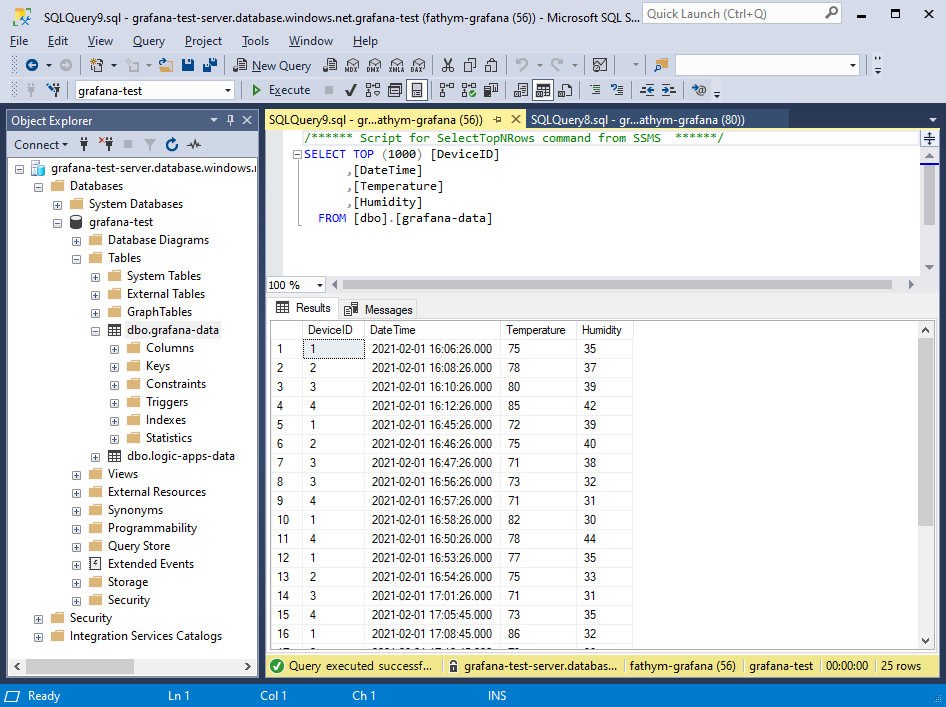Click the Increase Indent icon
The image size is (946, 707).
pos(668,90)
